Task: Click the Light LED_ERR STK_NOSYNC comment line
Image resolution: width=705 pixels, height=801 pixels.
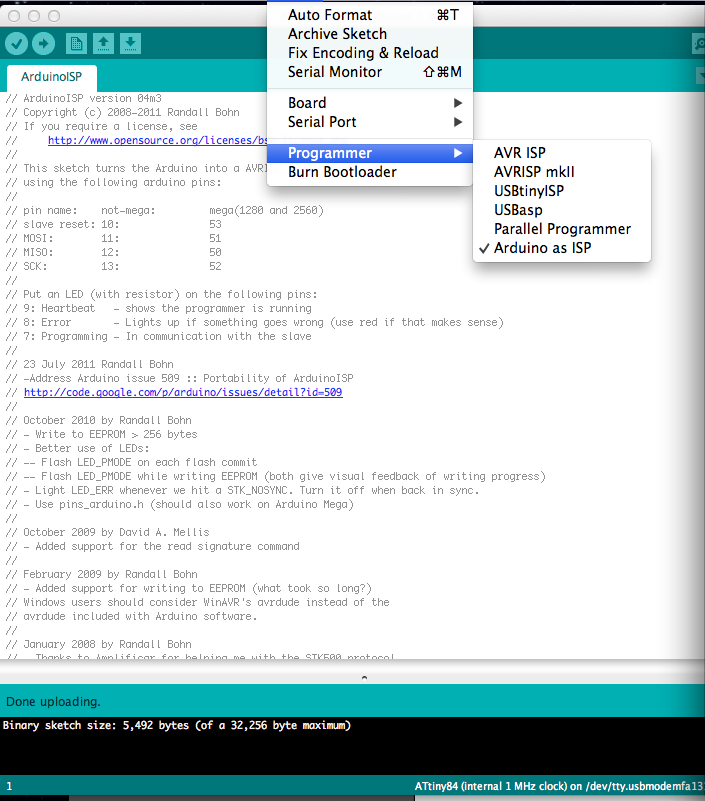Action: [x=243, y=490]
